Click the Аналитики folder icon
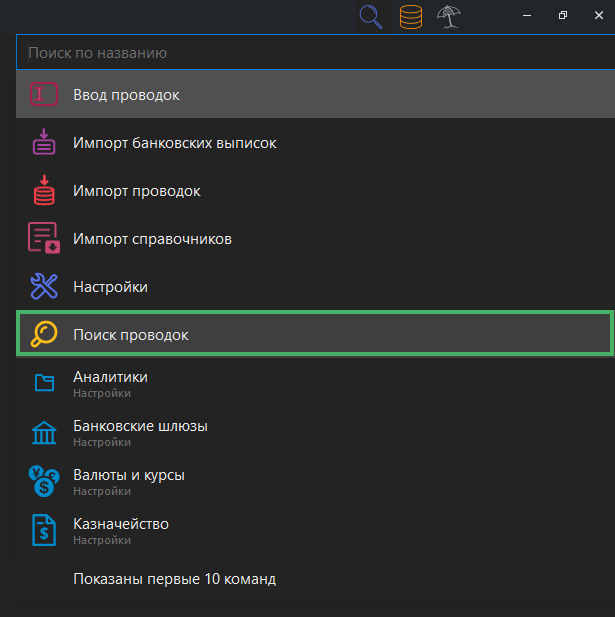 (x=43, y=383)
